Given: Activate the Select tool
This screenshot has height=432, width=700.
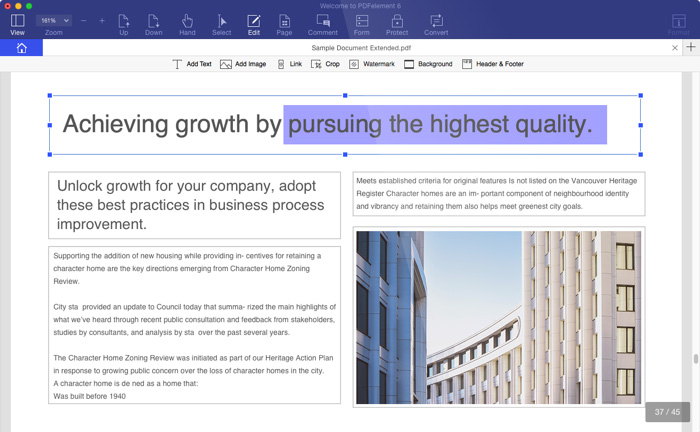Looking at the screenshot, I should [221, 25].
